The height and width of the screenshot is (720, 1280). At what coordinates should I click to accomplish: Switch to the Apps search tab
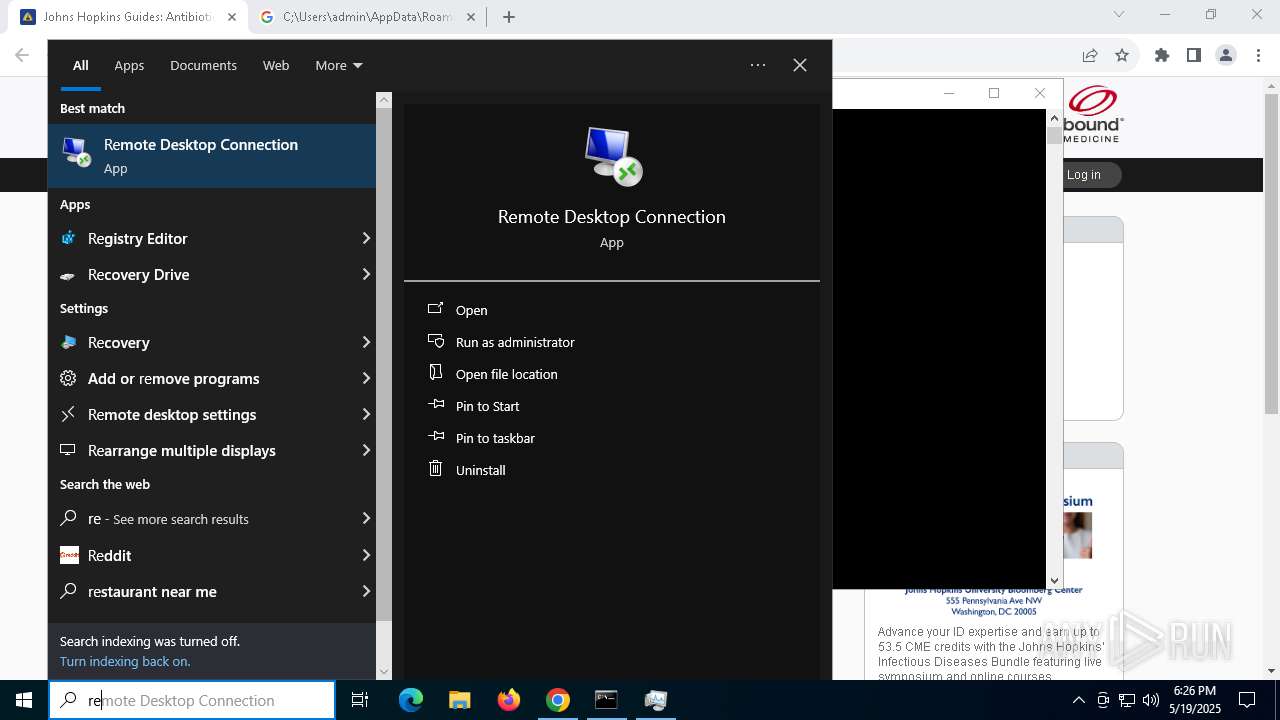(129, 65)
